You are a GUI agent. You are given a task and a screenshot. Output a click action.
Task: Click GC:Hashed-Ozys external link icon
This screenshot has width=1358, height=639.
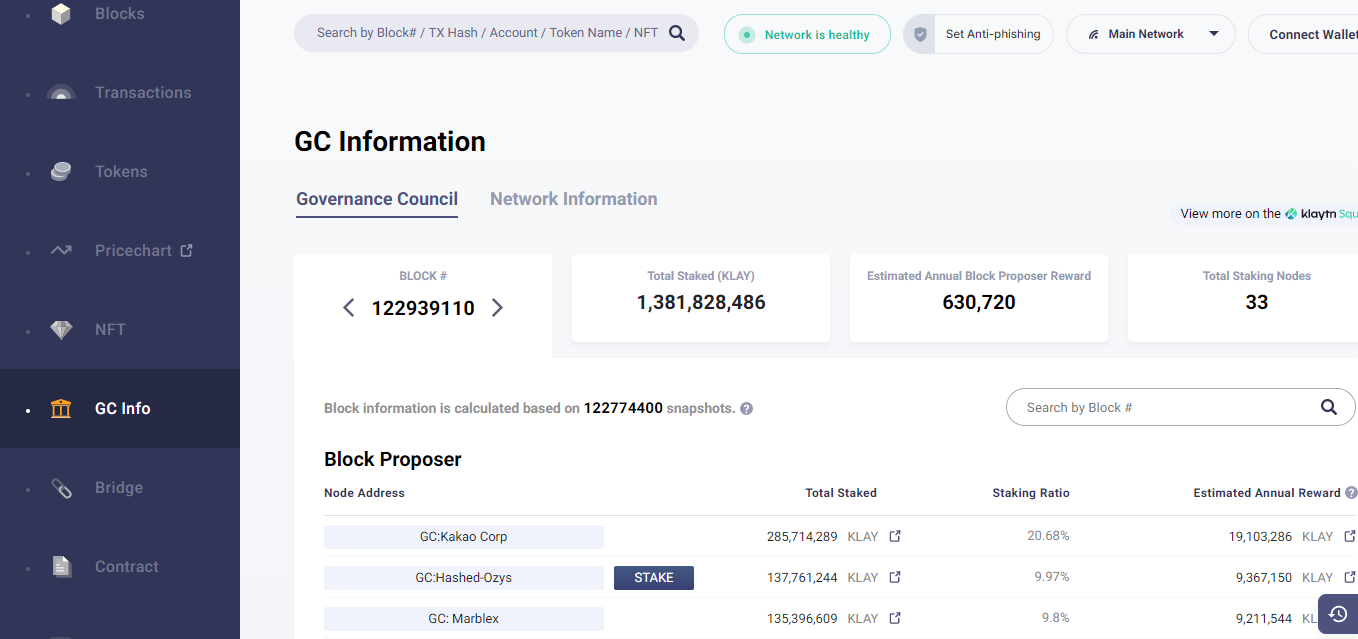pyautogui.click(x=893, y=577)
